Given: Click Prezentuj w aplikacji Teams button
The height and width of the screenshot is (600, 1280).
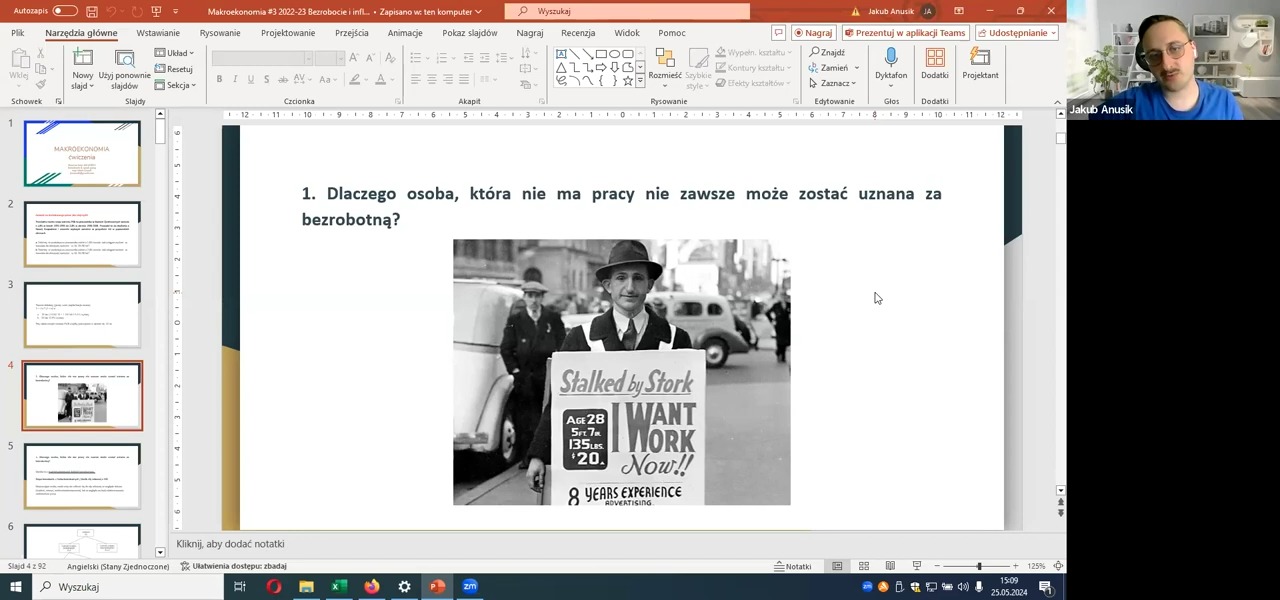Looking at the screenshot, I should (904, 33).
